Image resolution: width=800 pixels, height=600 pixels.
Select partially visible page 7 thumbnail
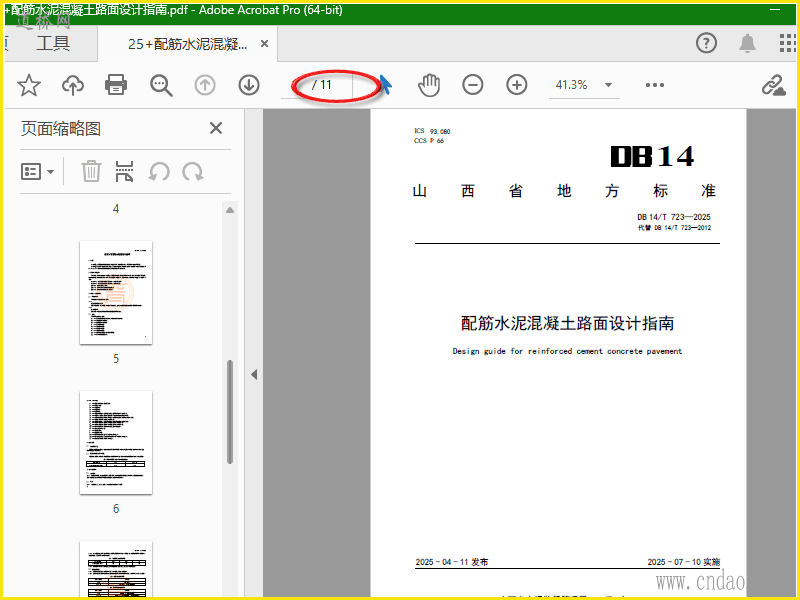tap(116, 568)
